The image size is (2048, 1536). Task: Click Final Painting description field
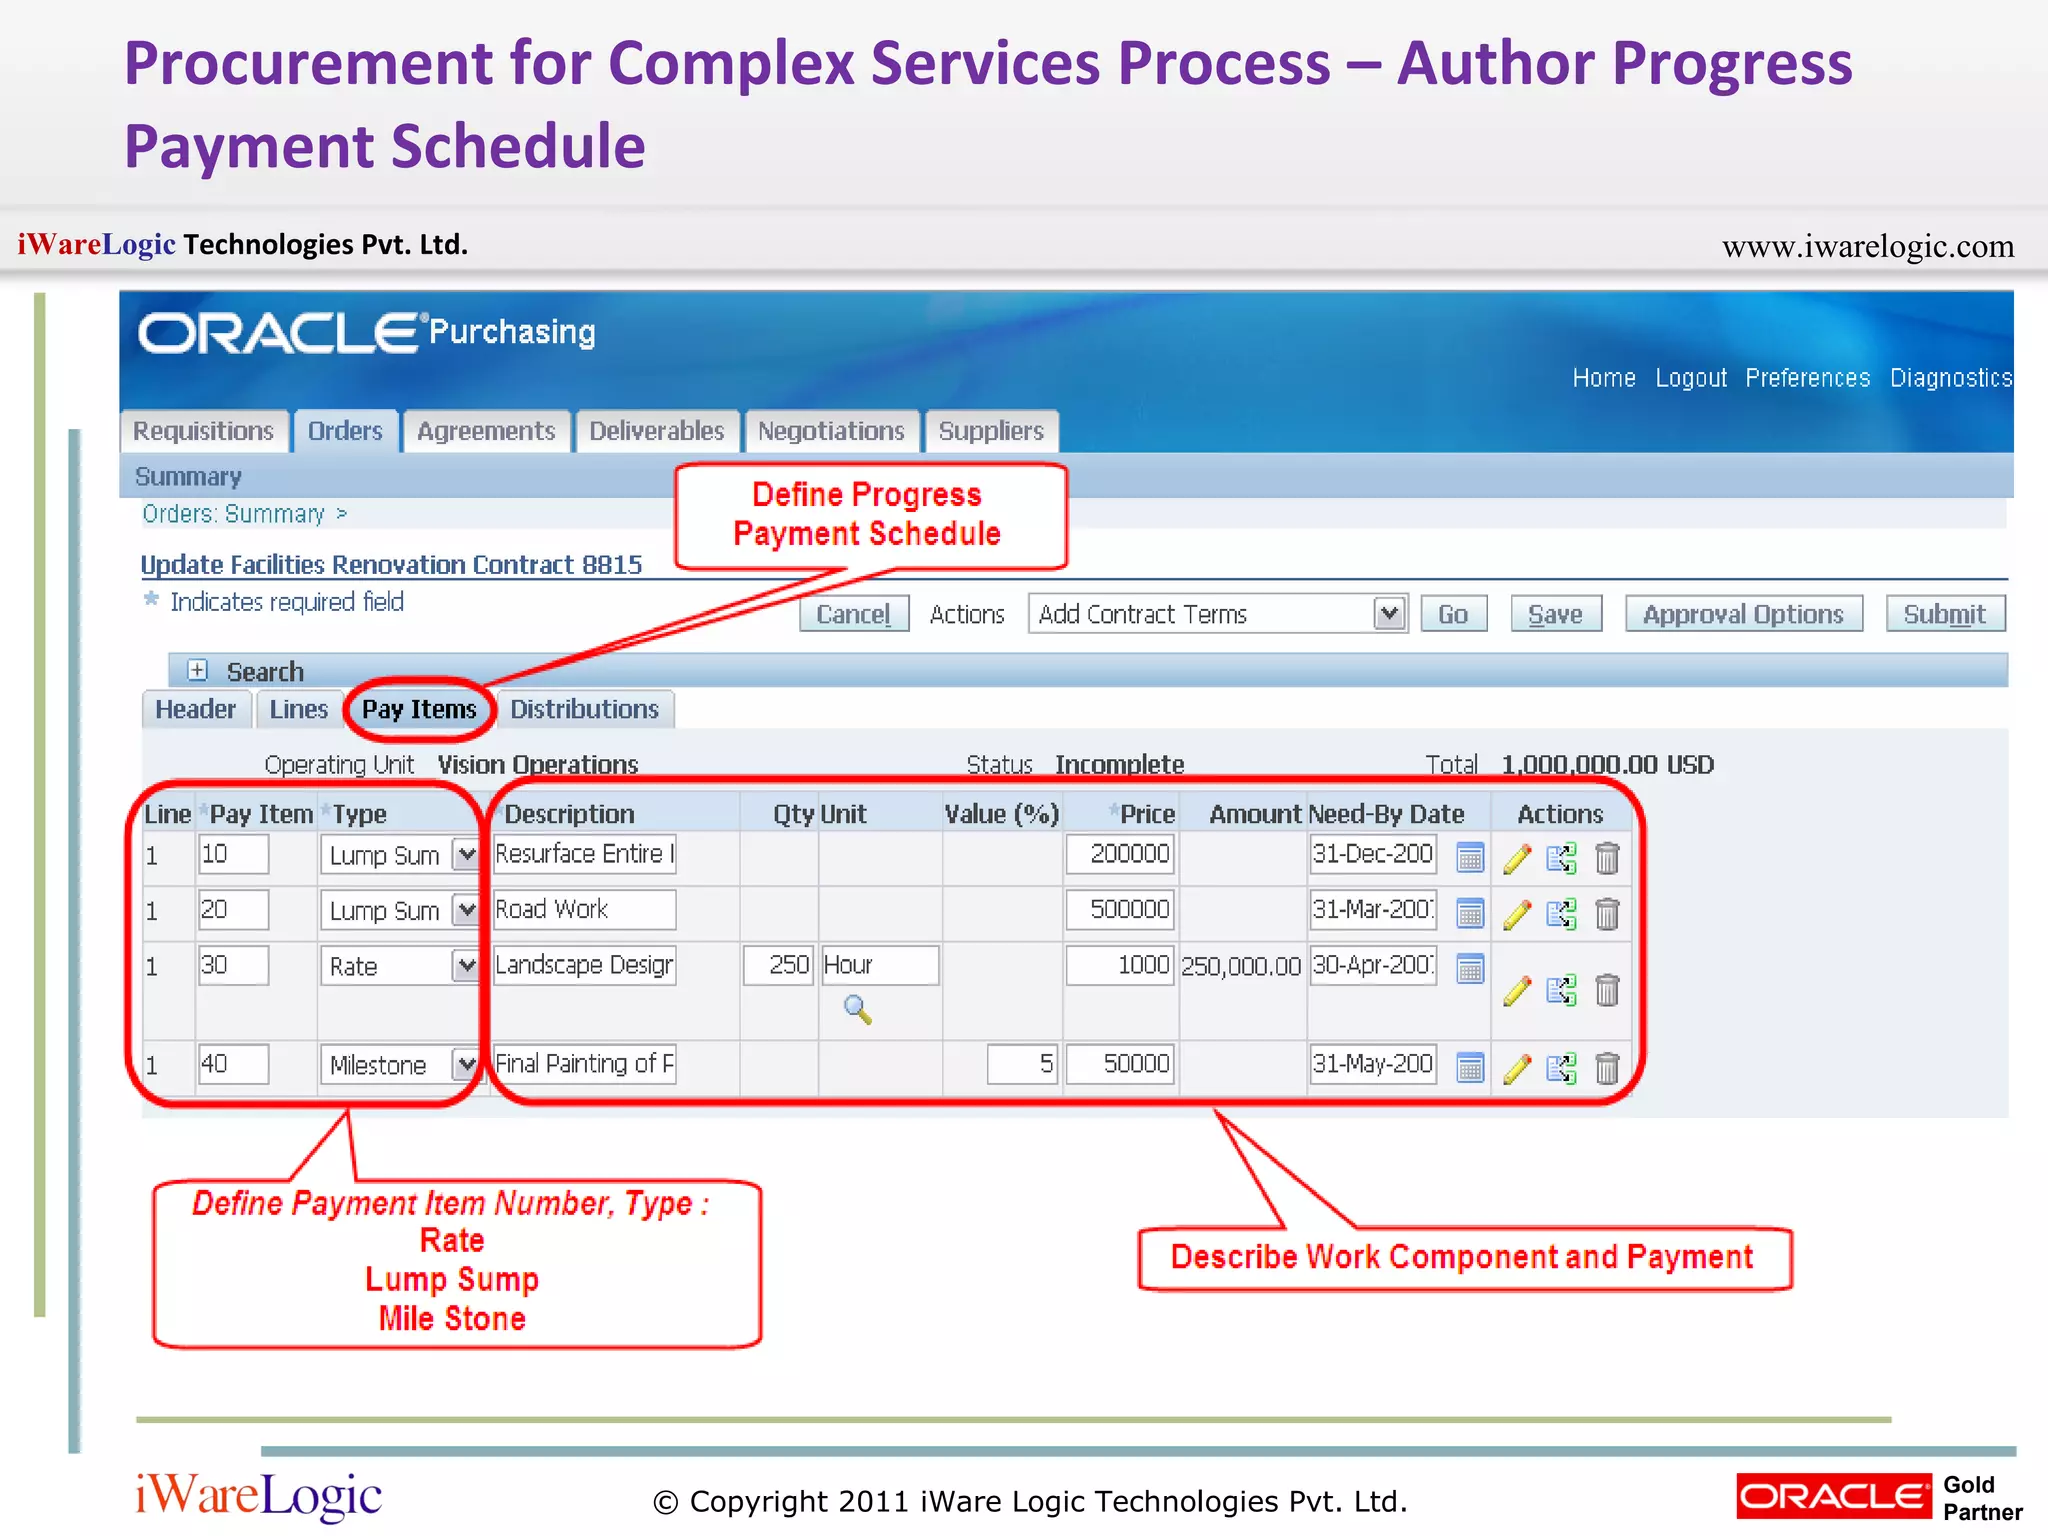pos(584,1063)
